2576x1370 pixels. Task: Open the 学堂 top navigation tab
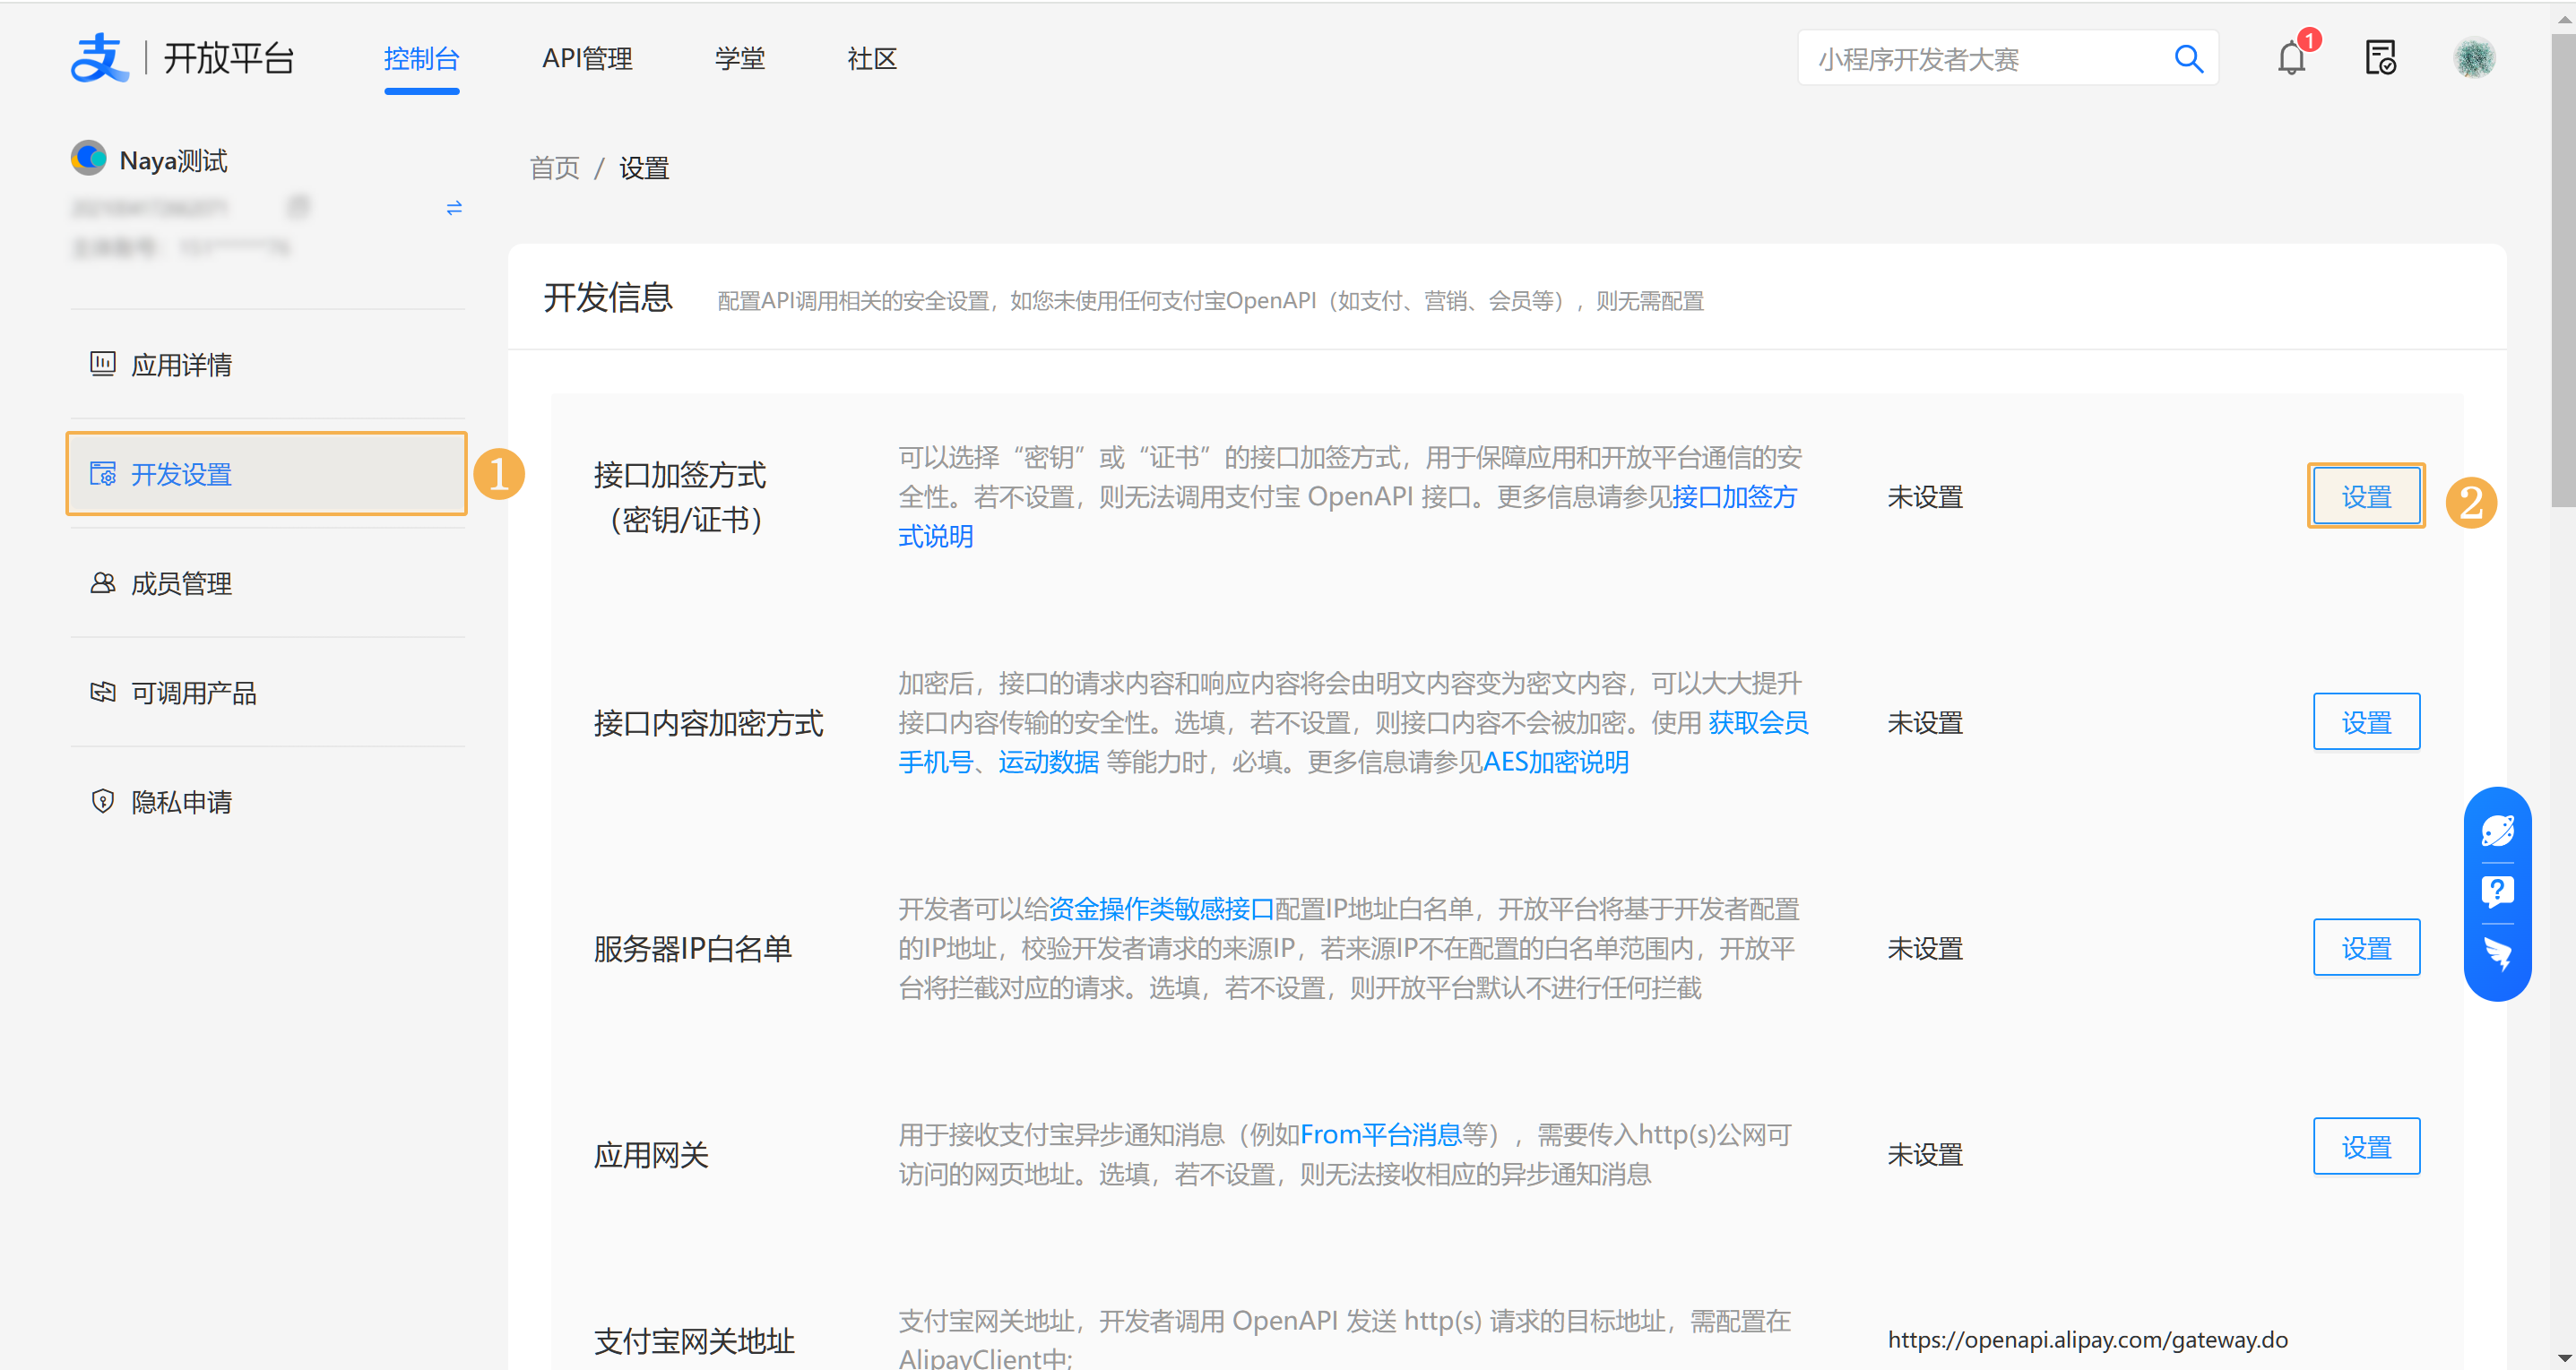coord(739,59)
